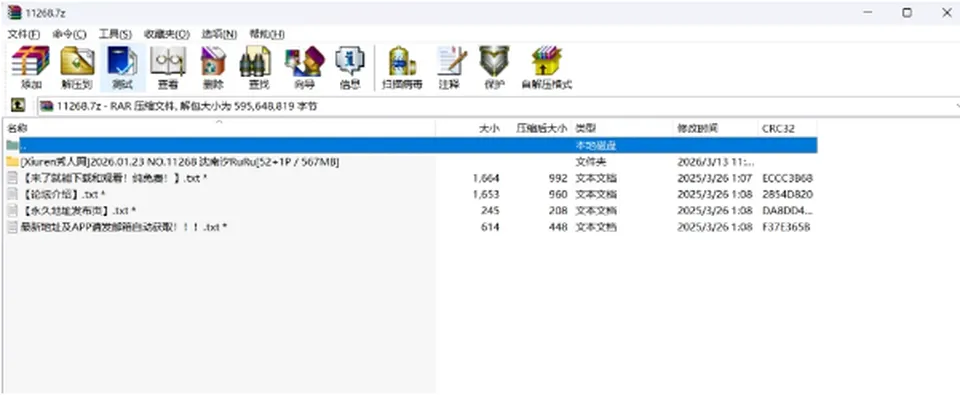The height and width of the screenshot is (395, 960).
Task: Click the CRC32 value ECCC3B68
Action: coord(787,178)
